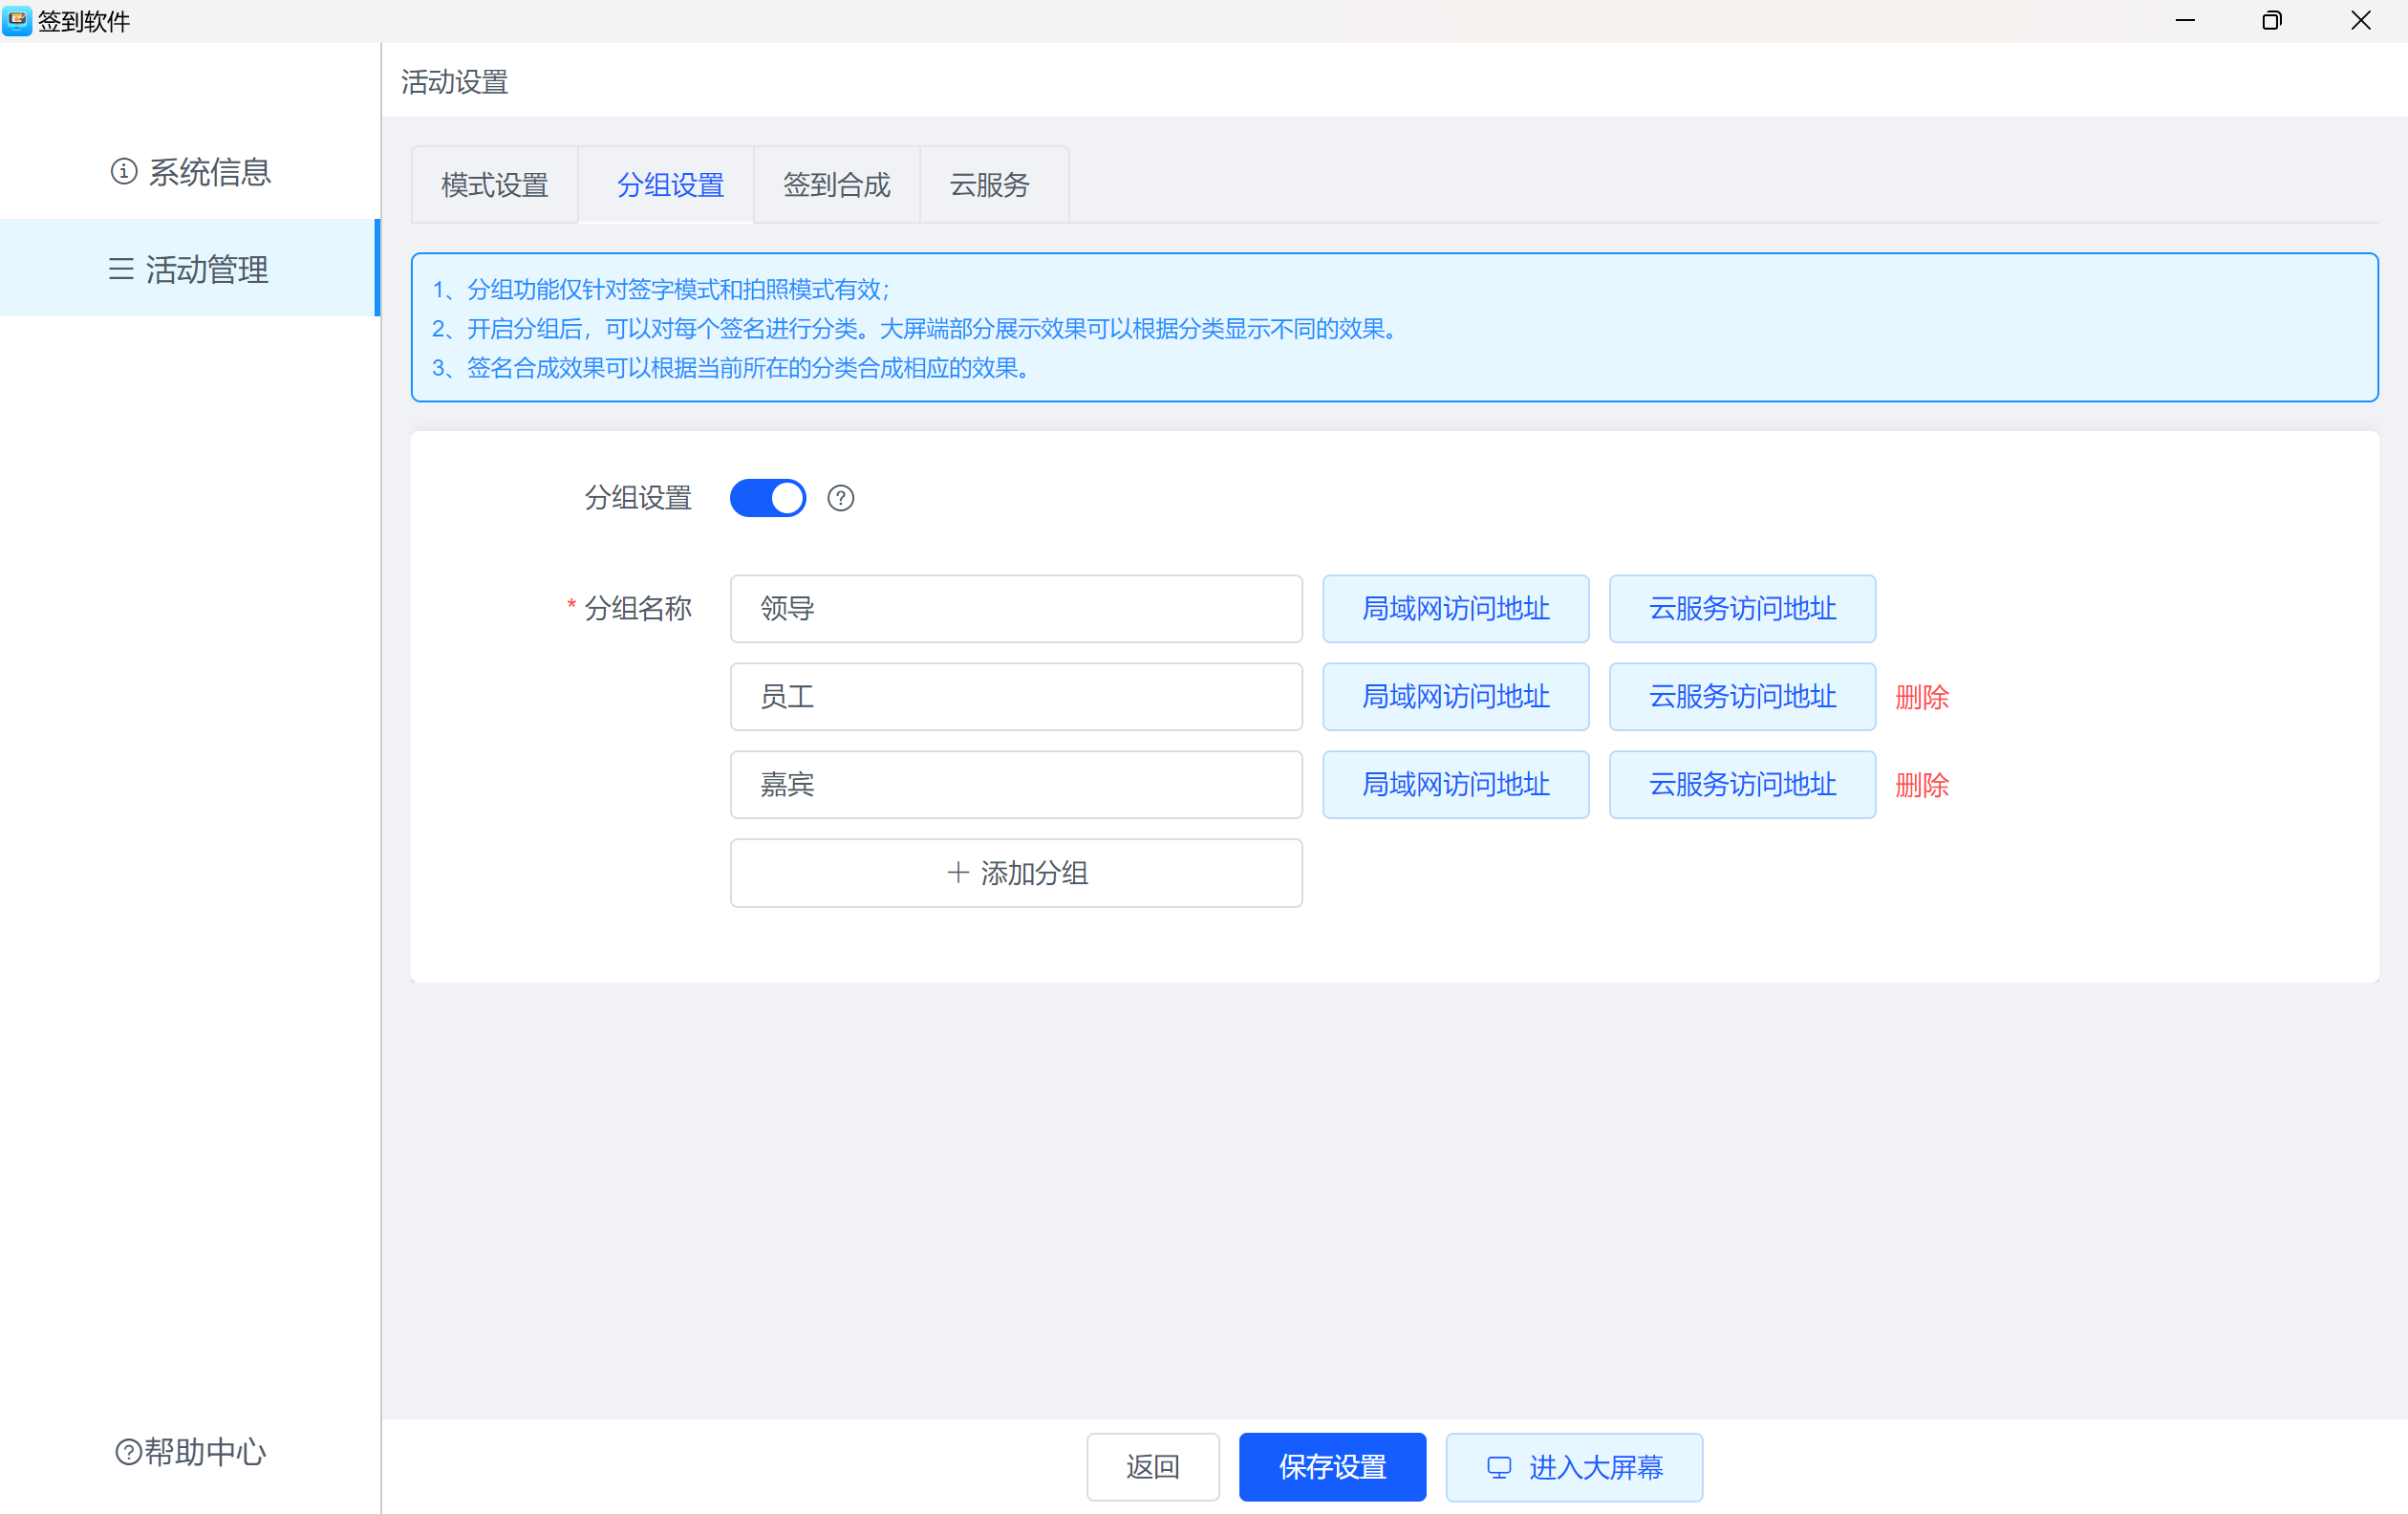Click the 员工 group name field
This screenshot has height=1514, width=2408.
pyautogui.click(x=1015, y=697)
